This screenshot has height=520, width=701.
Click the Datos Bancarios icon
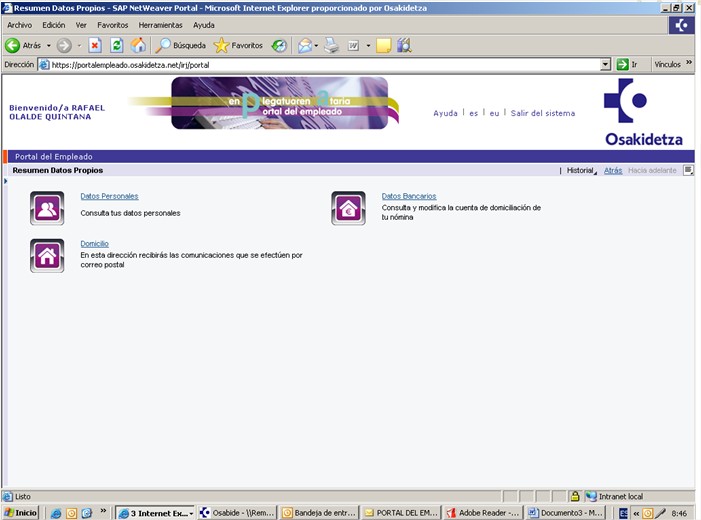coord(348,208)
